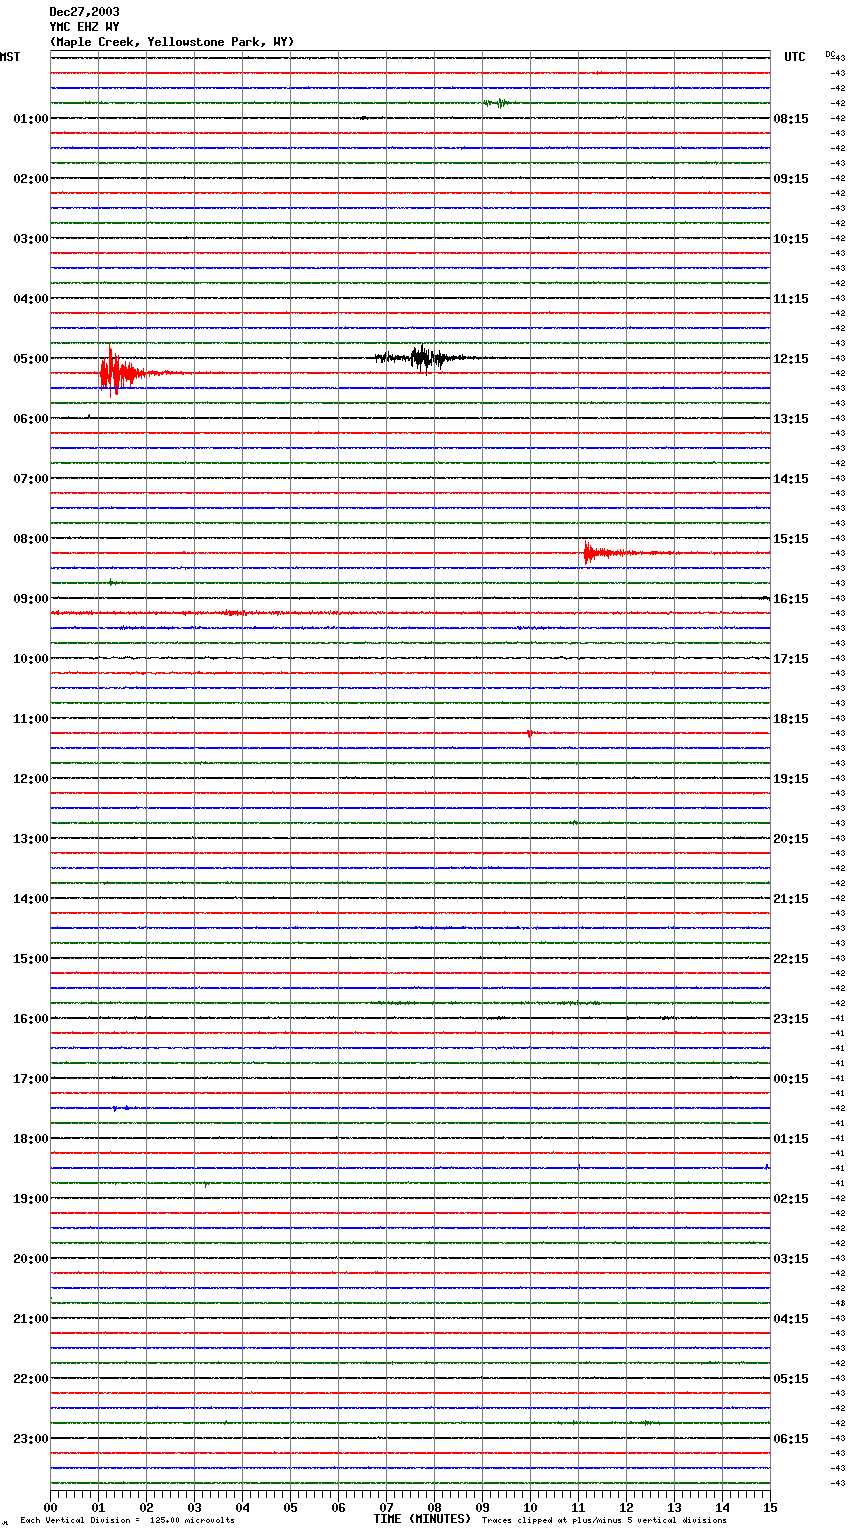Click the 09:15 UTC time label
This screenshot has height=1534, width=850.
click(791, 179)
